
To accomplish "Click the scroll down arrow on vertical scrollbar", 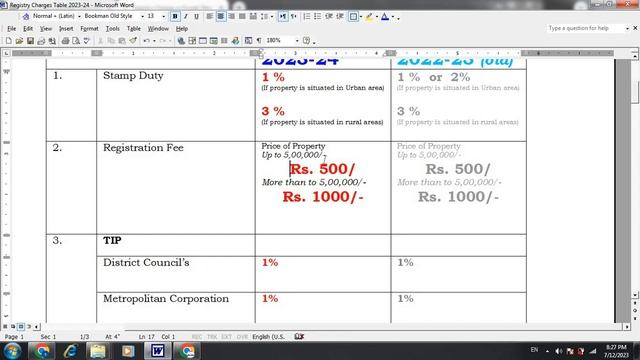I will [635, 295].
